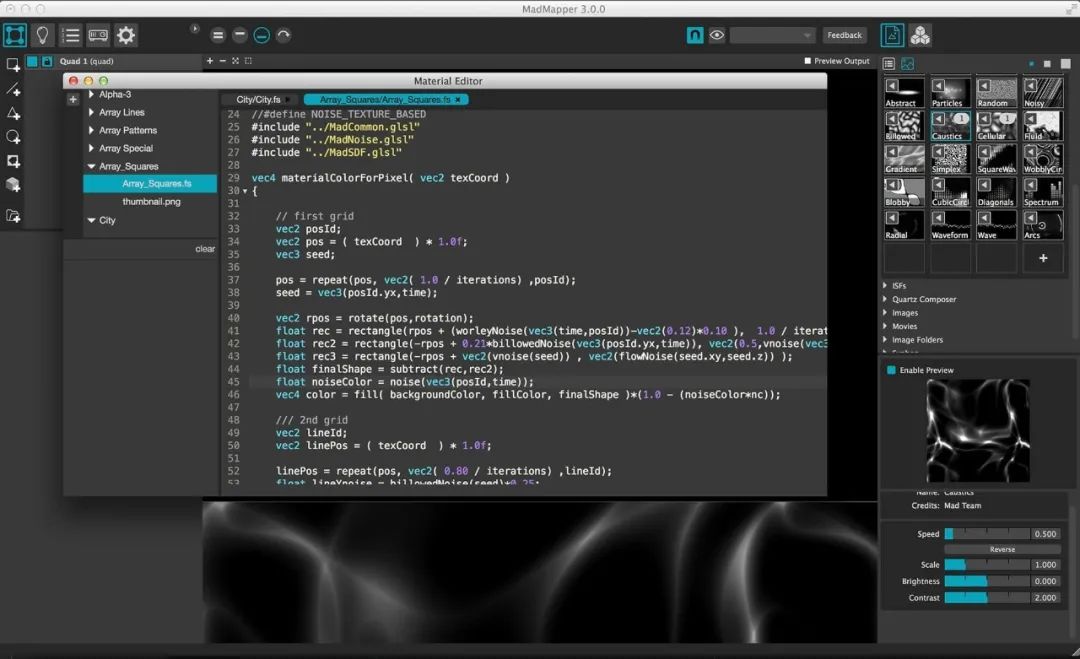Click the highlighted teal round toolbar button
Image resolution: width=1080 pixels, height=659 pixels.
click(x=262, y=35)
